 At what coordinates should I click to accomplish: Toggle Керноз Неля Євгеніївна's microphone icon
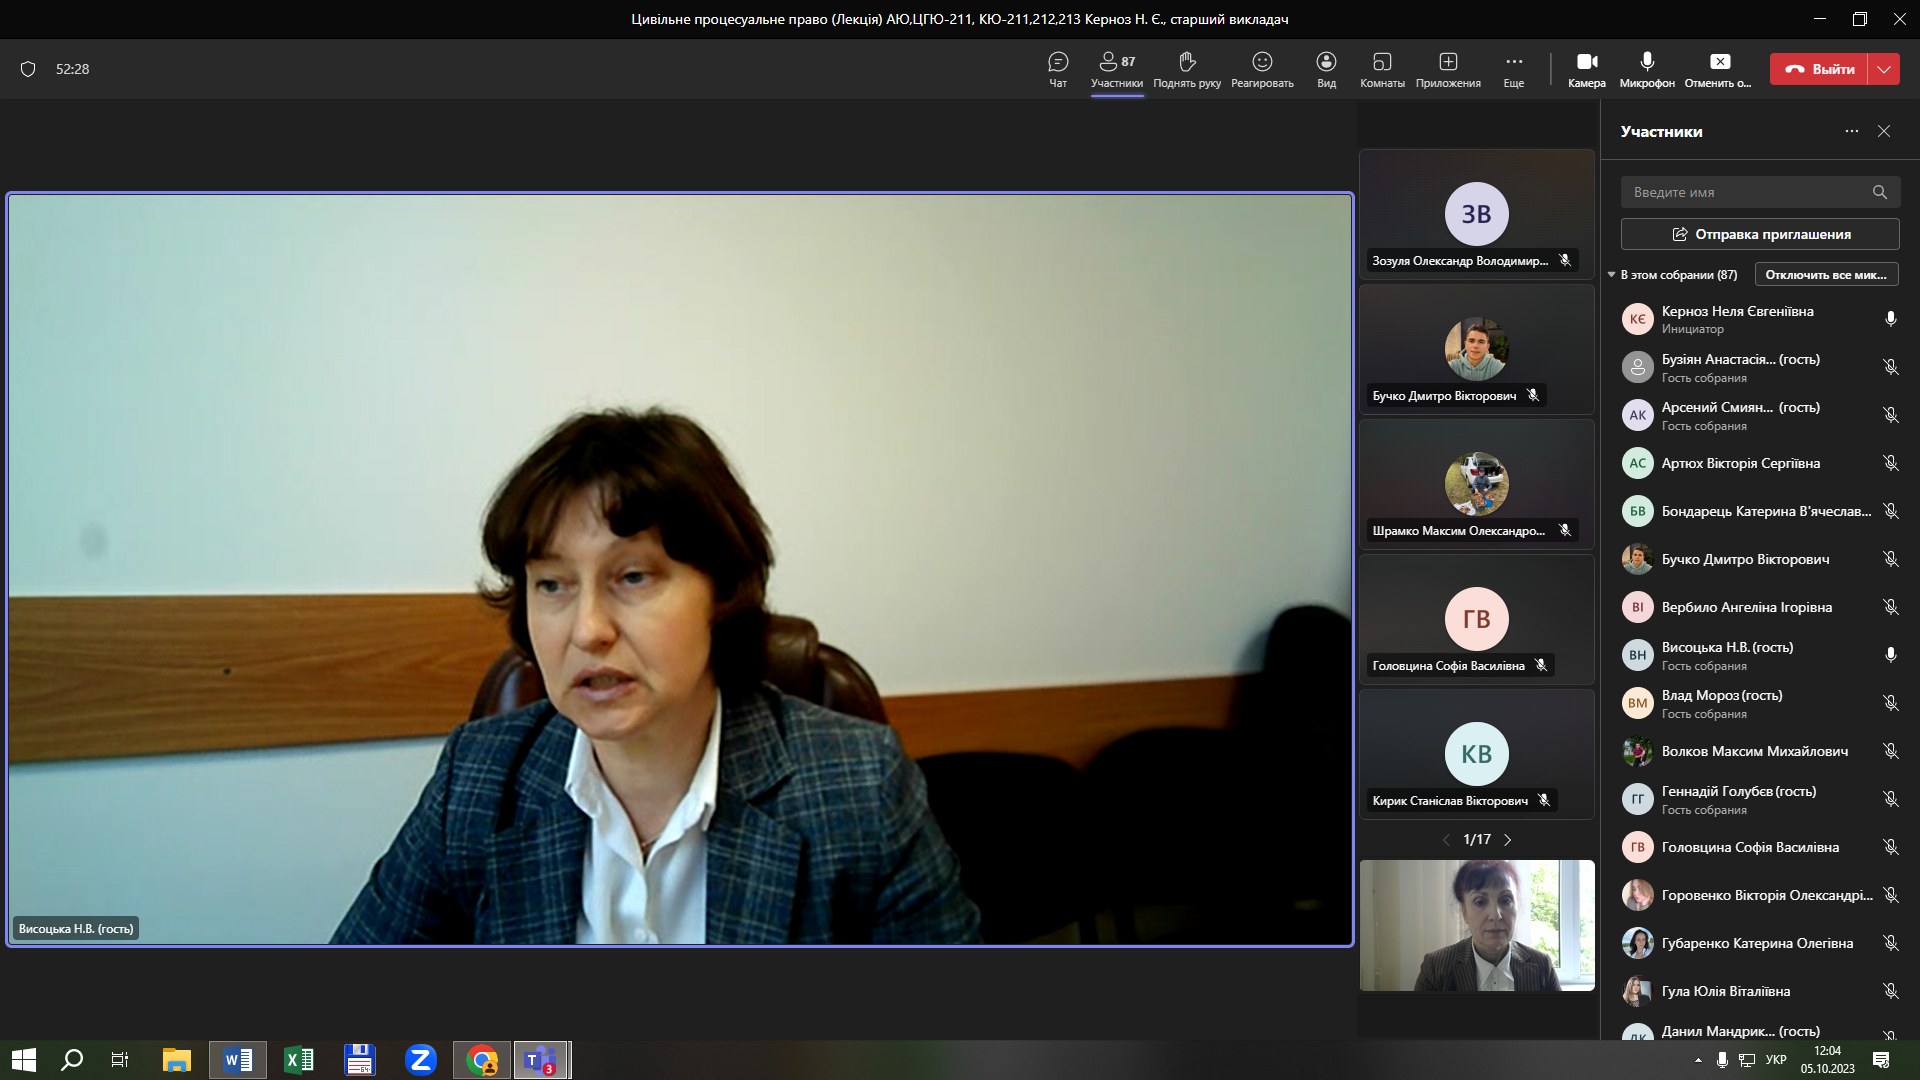[1890, 319]
